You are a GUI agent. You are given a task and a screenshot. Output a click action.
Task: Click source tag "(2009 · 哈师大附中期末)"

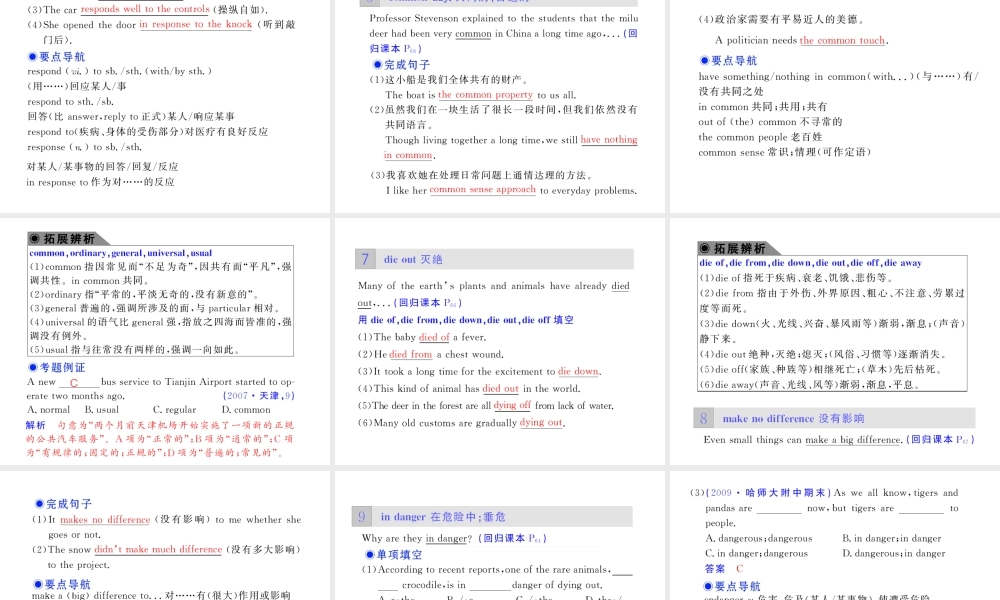pyautogui.click(x=768, y=493)
